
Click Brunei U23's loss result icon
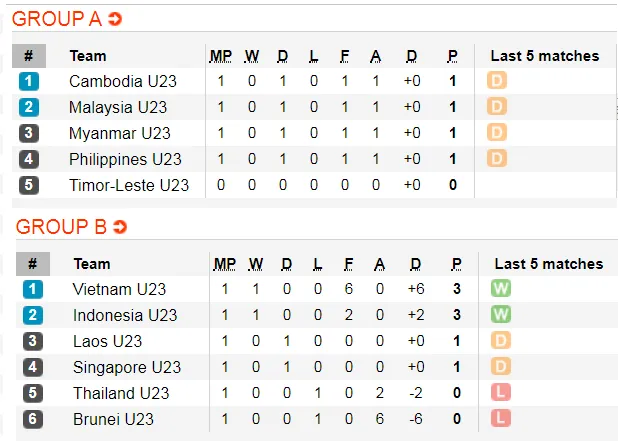click(x=501, y=419)
